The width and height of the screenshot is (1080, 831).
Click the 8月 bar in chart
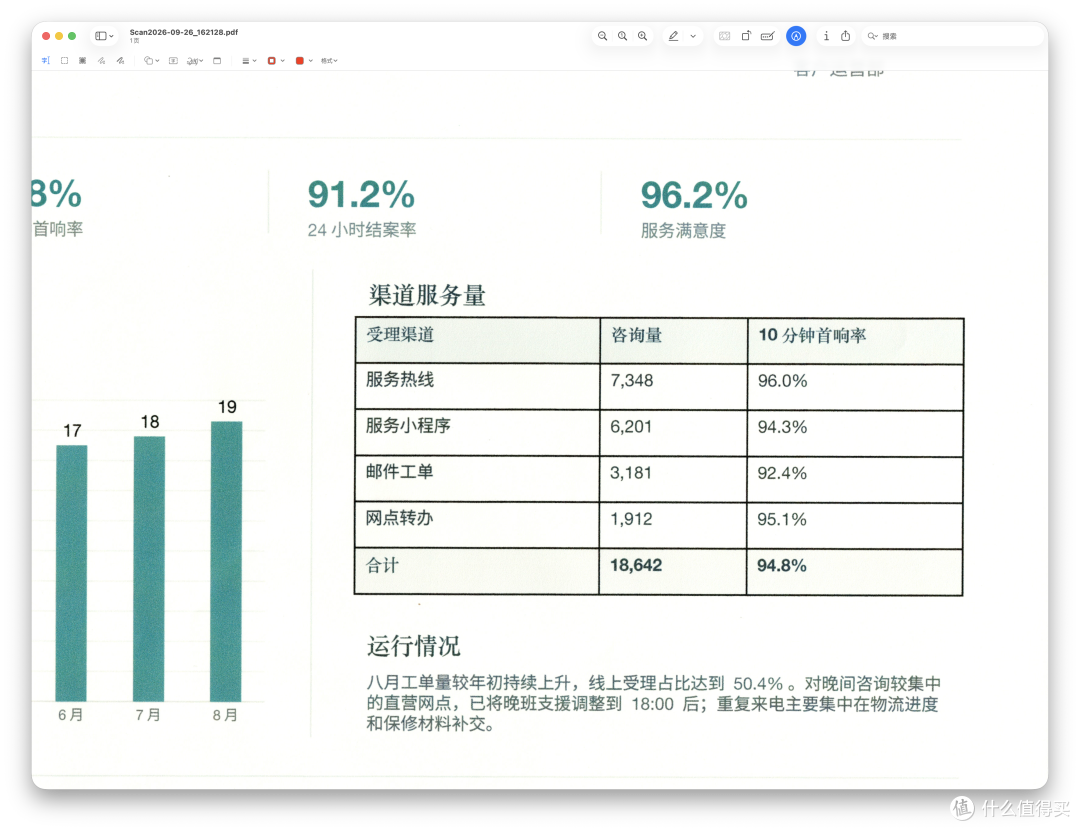pos(226,562)
